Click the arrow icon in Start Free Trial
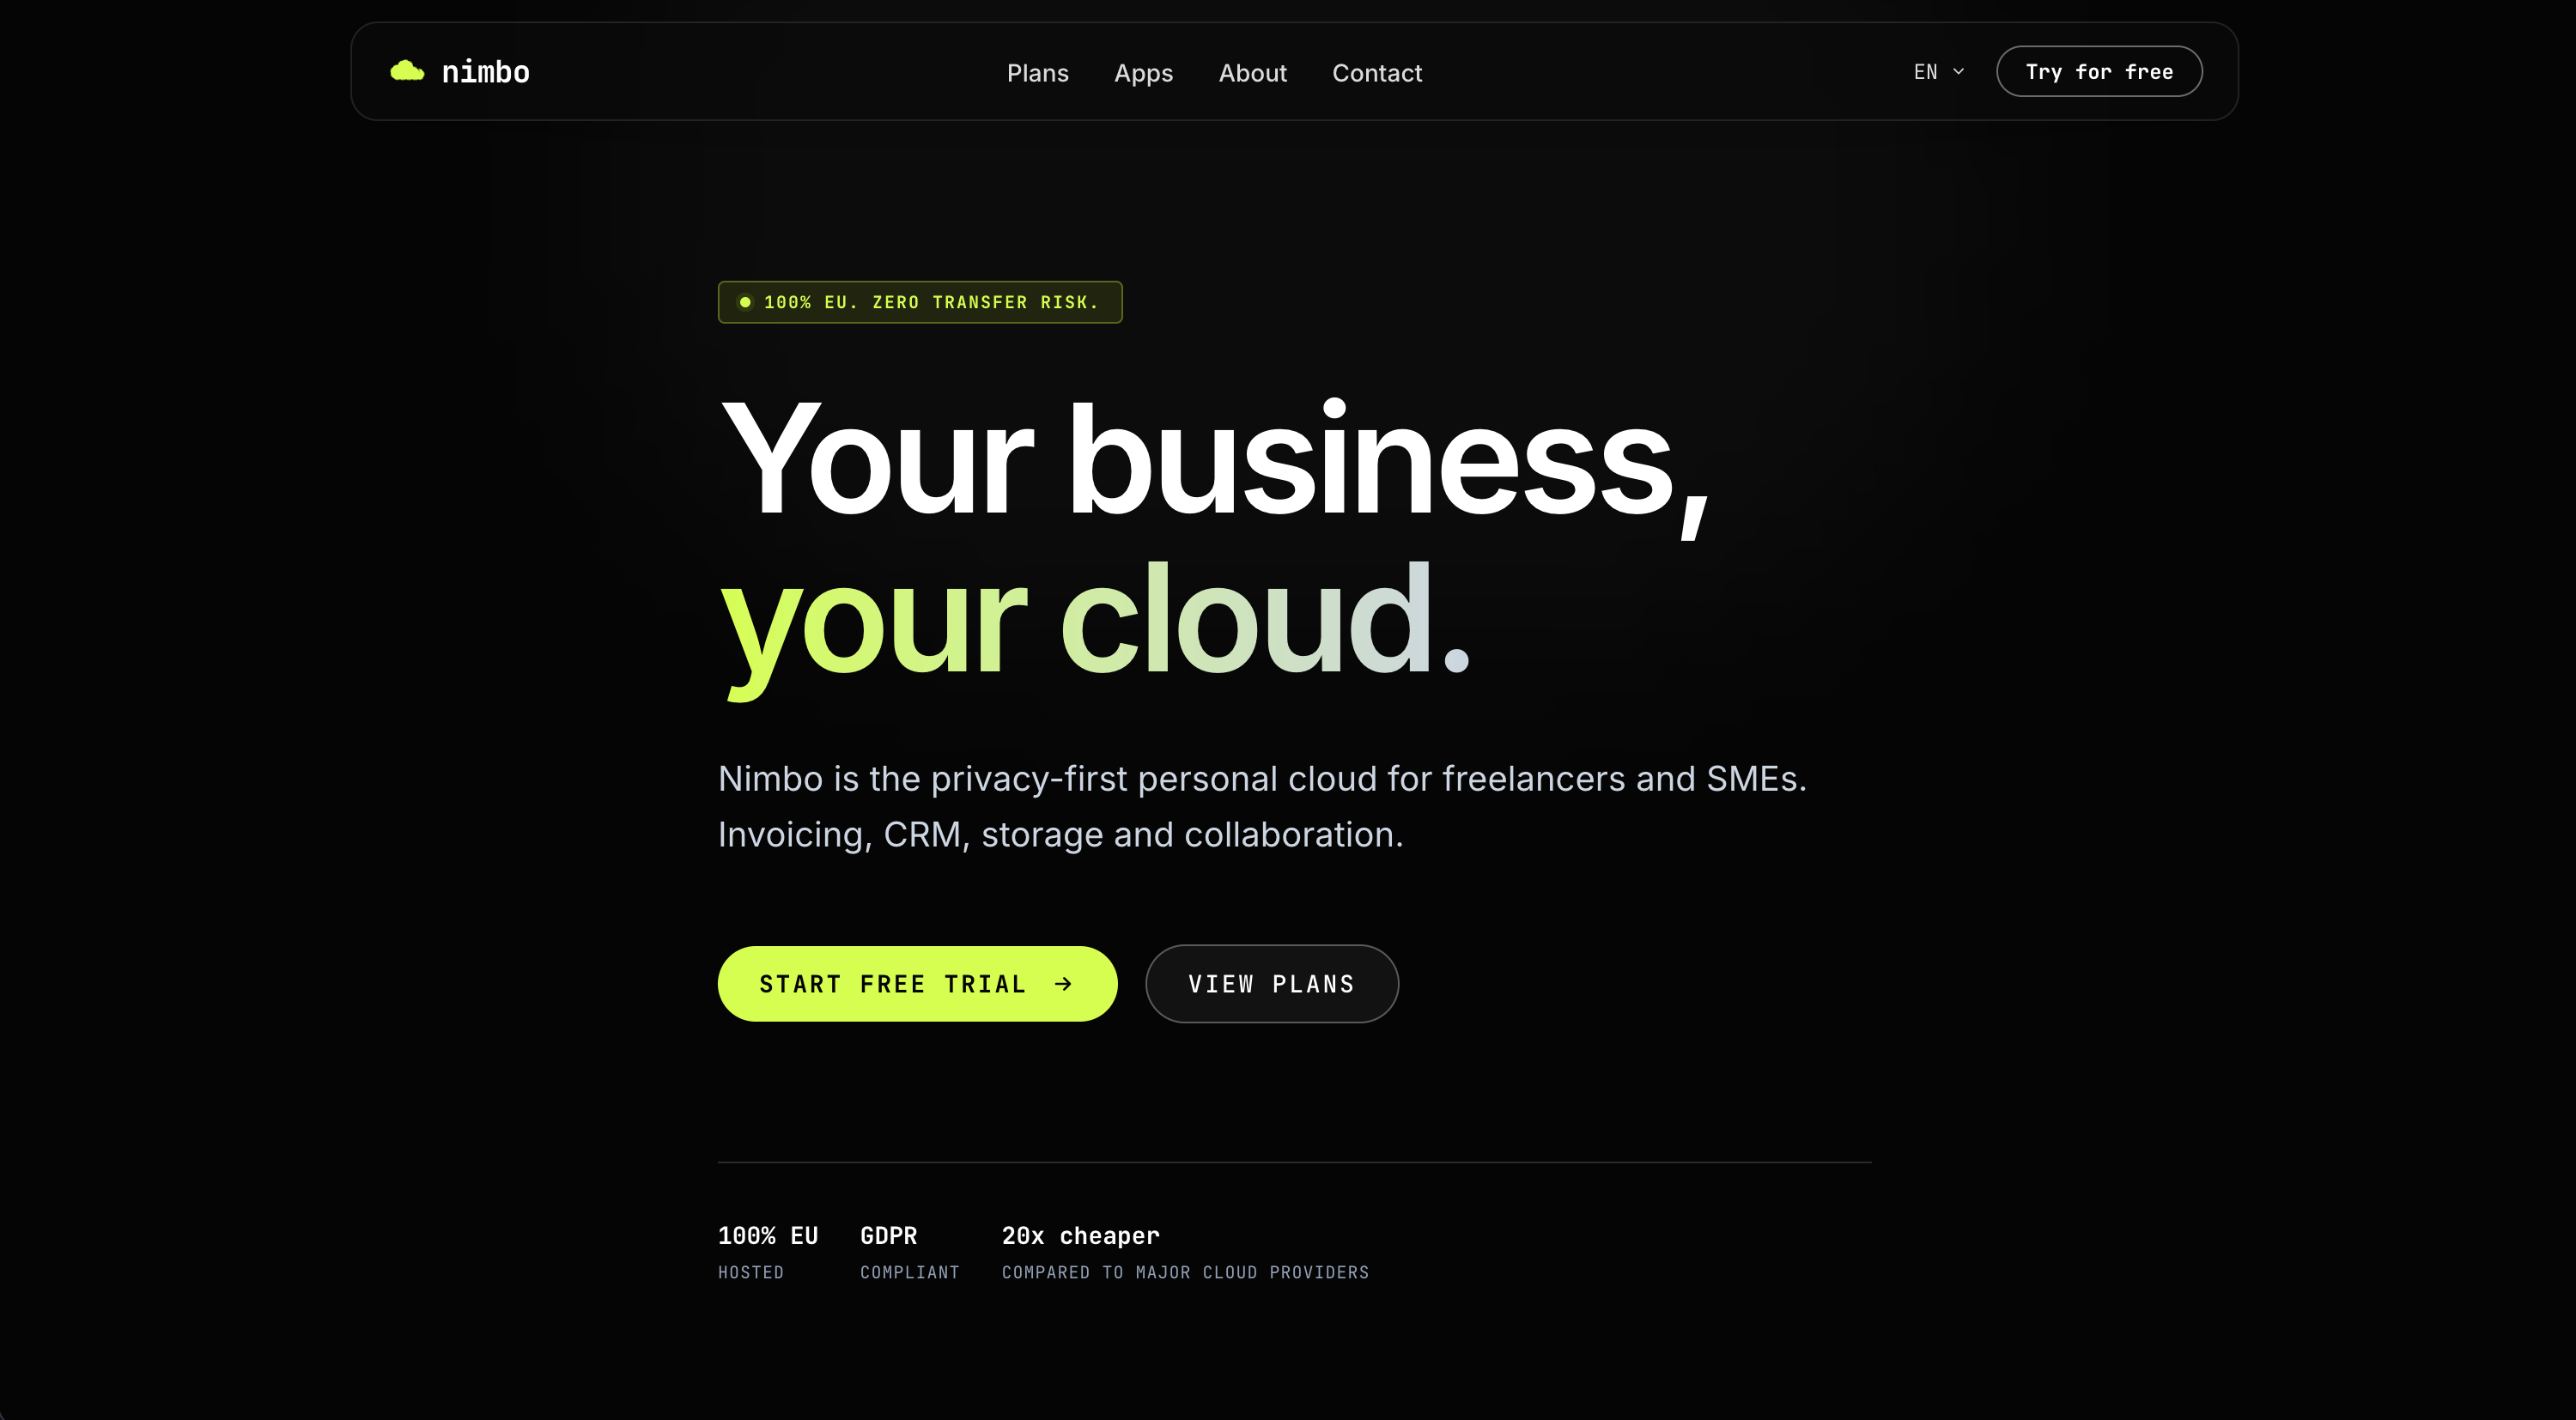The height and width of the screenshot is (1420, 2576). [1063, 985]
